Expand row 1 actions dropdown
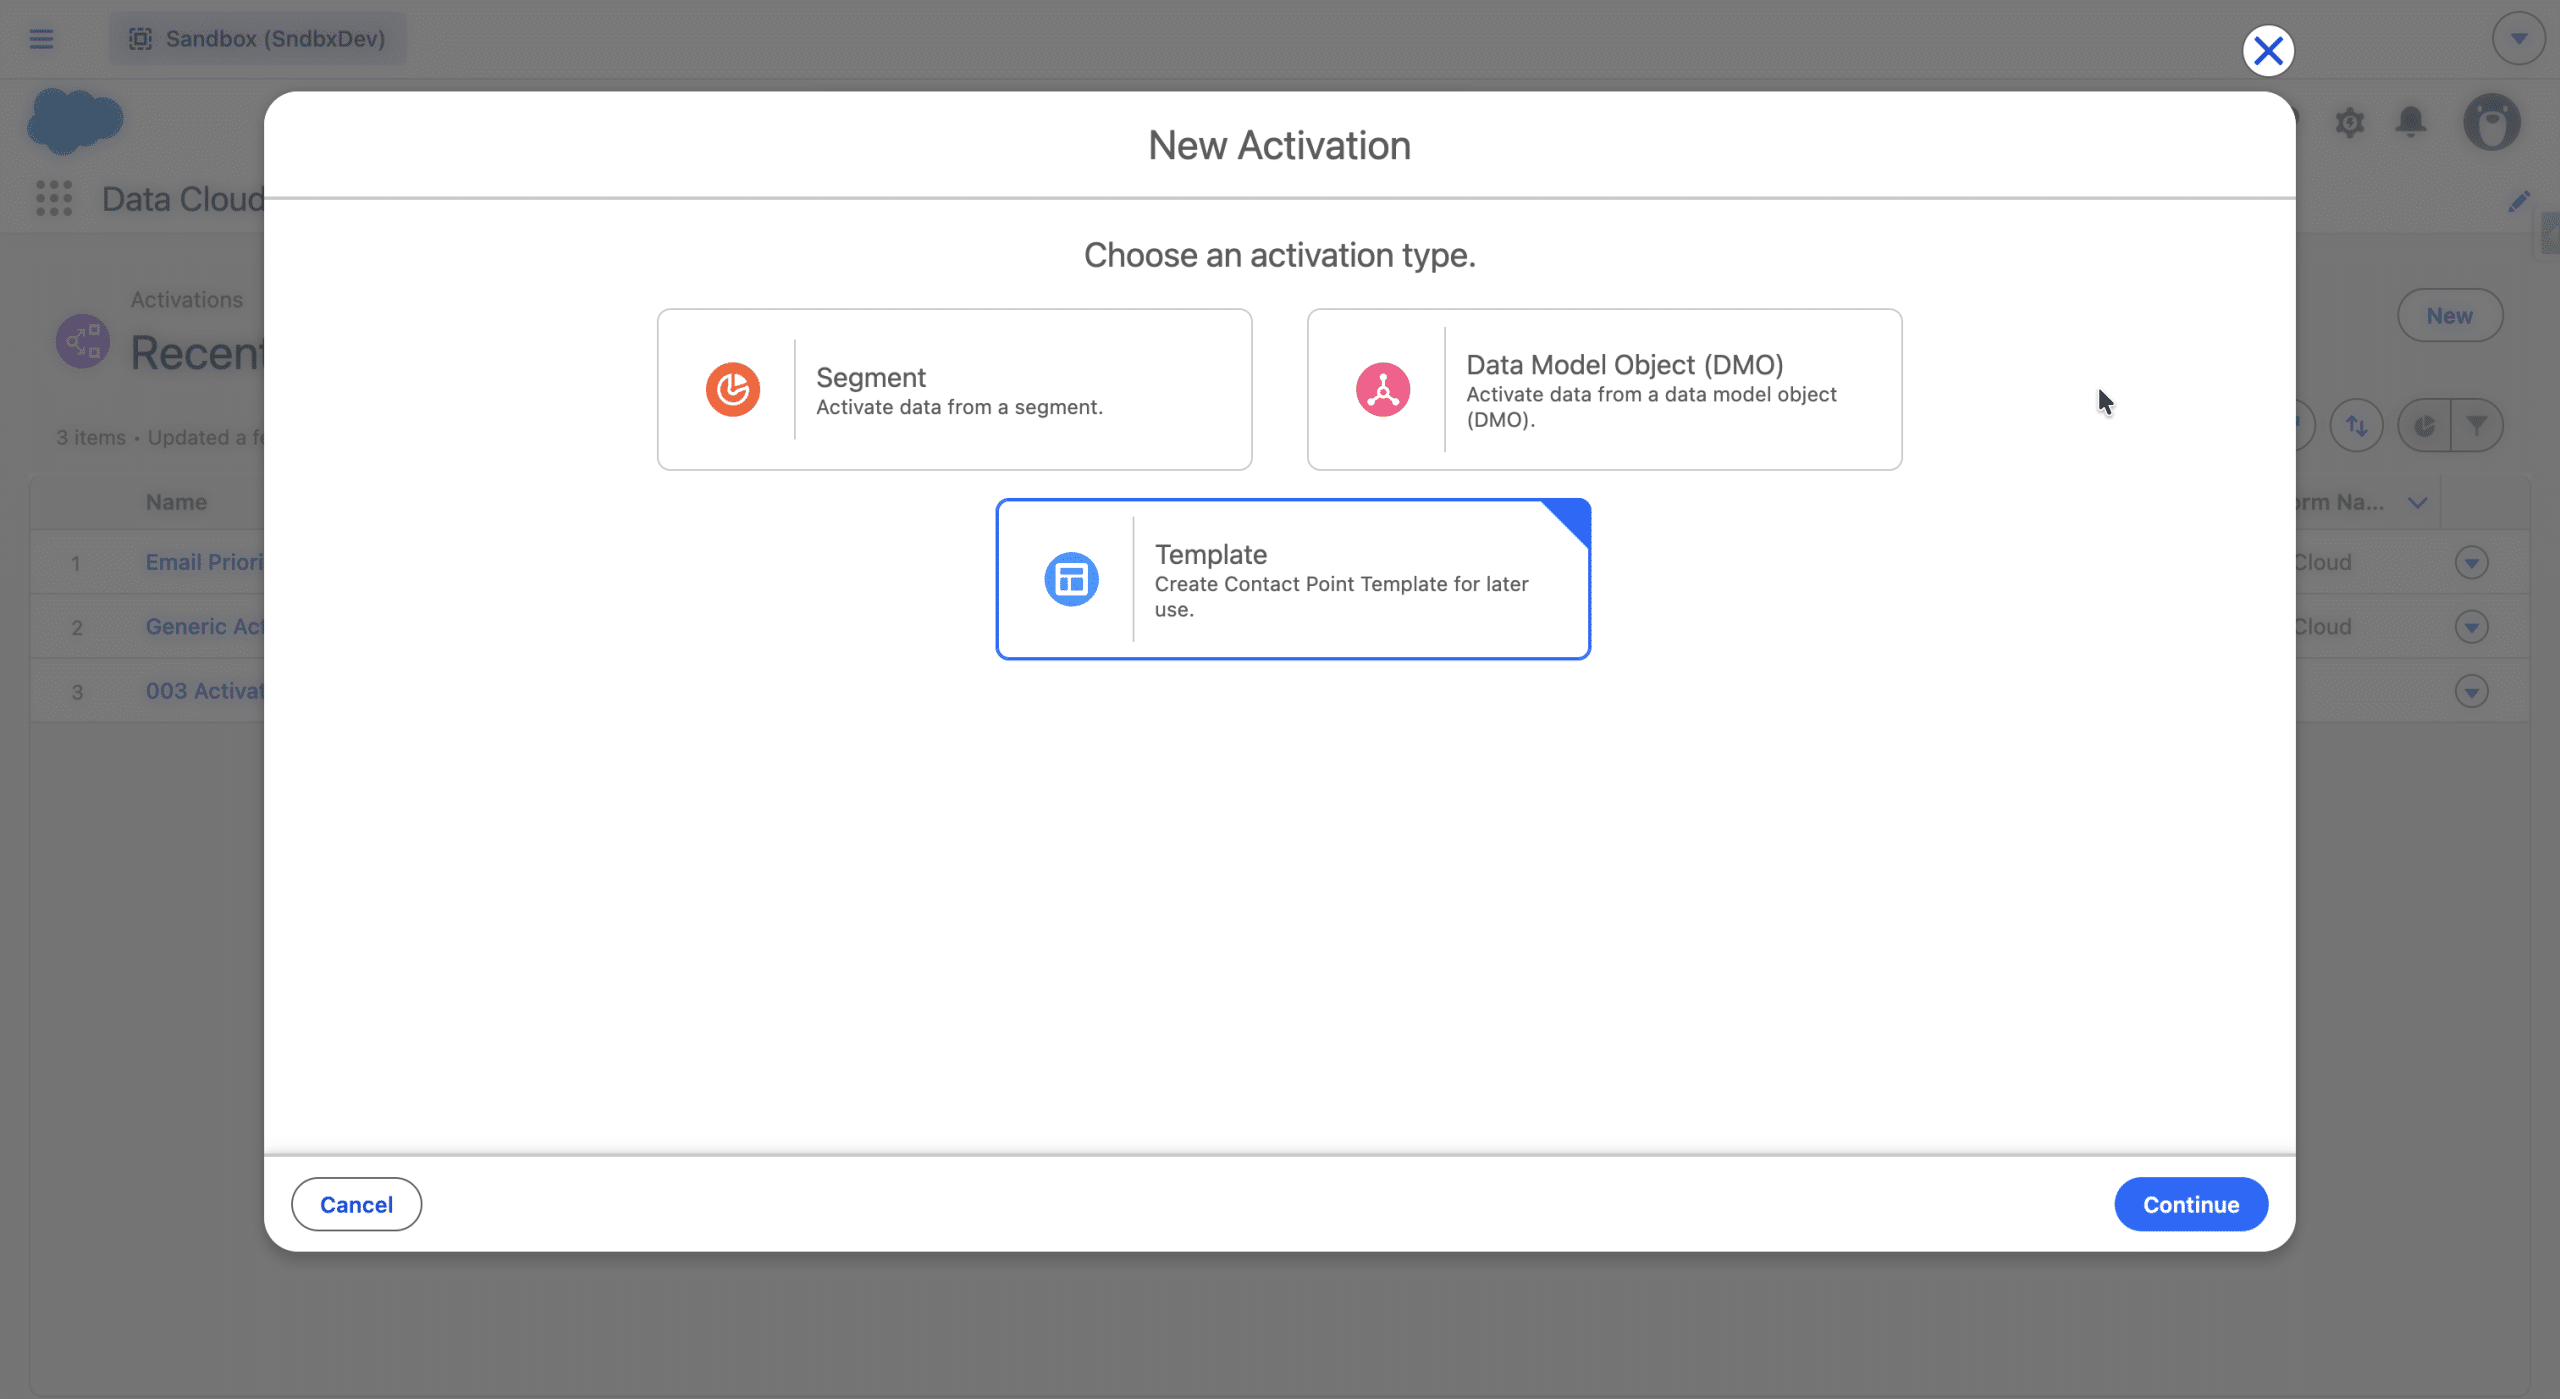Screen dimensions: 2560x1399 click(2471, 563)
